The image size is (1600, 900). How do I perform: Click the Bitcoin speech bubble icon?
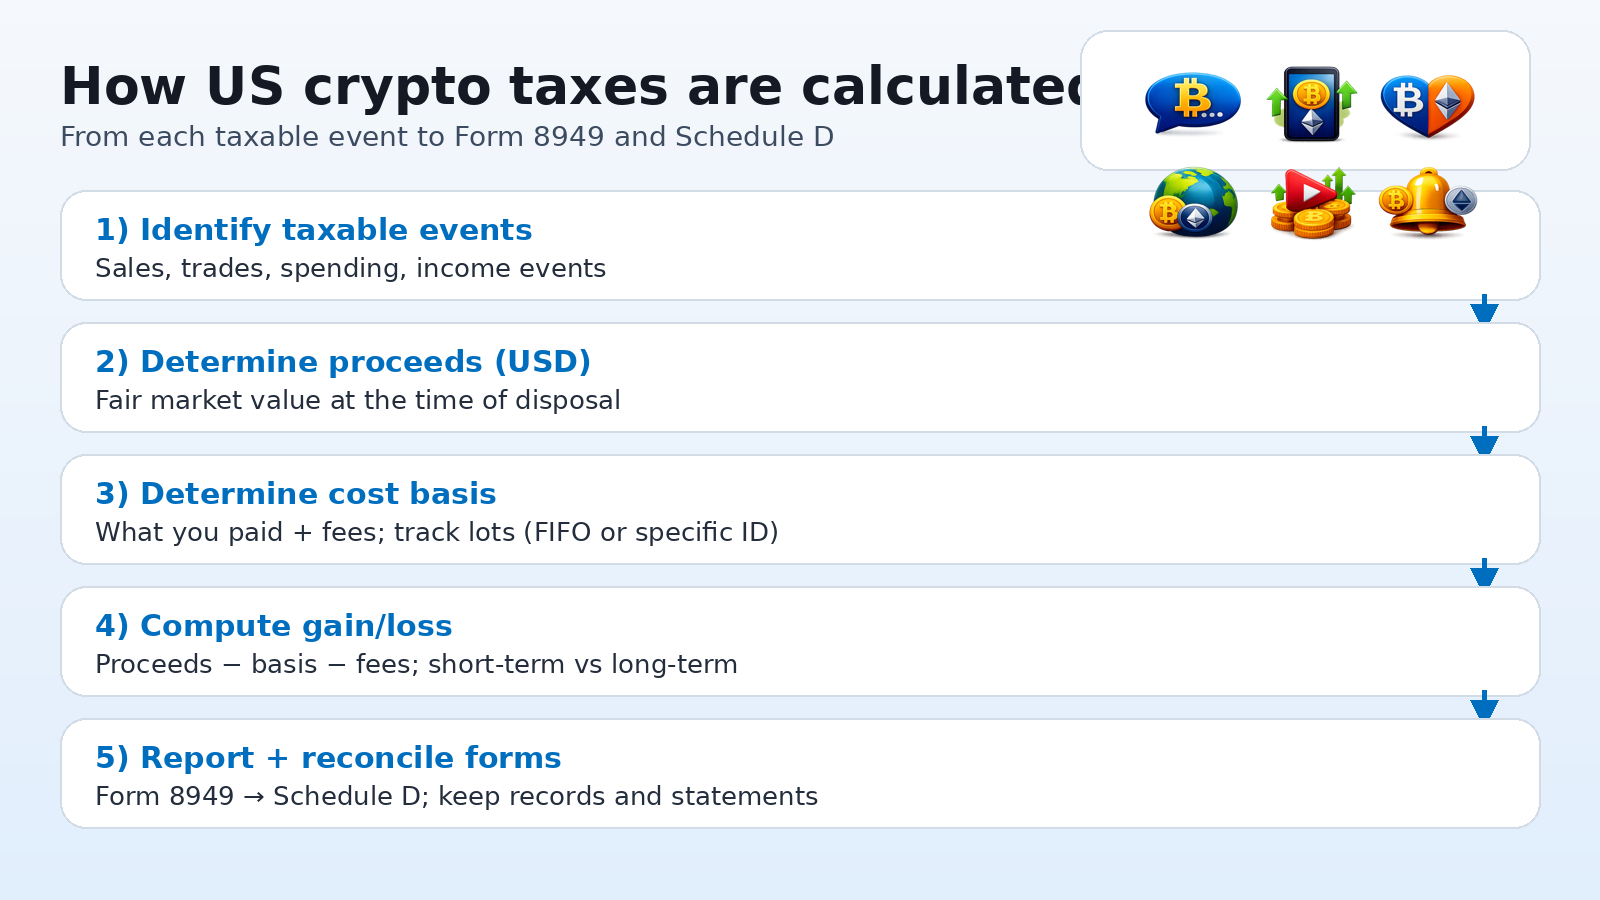tap(1193, 103)
